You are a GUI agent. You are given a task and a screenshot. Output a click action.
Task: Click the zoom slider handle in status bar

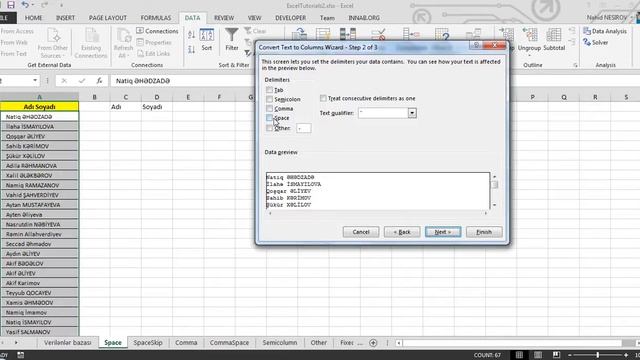(x=598, y=355)
